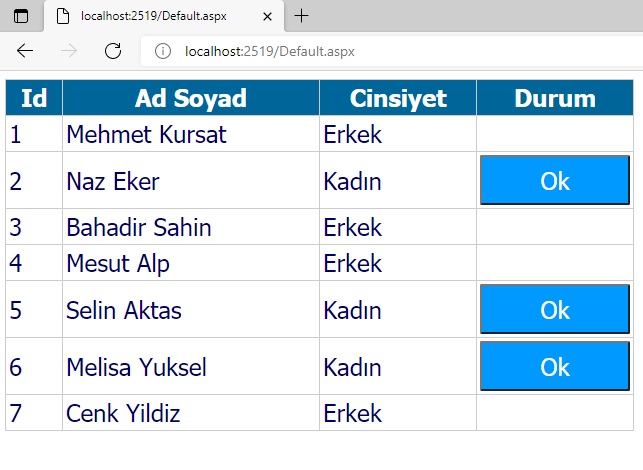
Task: Click the browser back arrow
Action: coord(25,51)
